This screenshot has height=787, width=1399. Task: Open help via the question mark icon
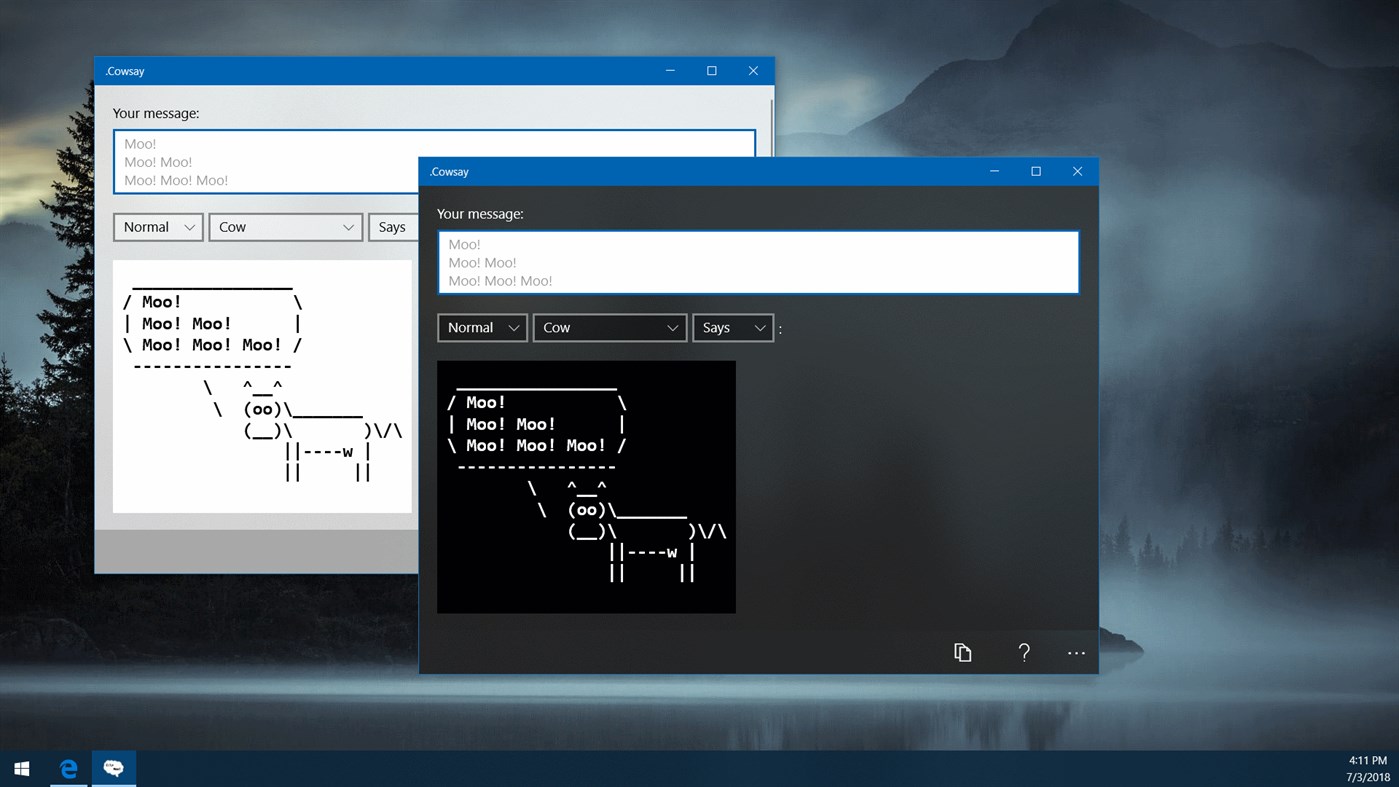point(1024,652)
